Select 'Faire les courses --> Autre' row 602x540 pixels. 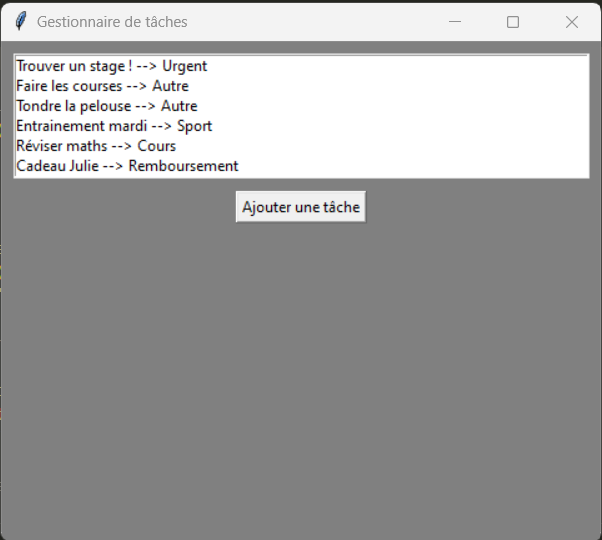301,86
